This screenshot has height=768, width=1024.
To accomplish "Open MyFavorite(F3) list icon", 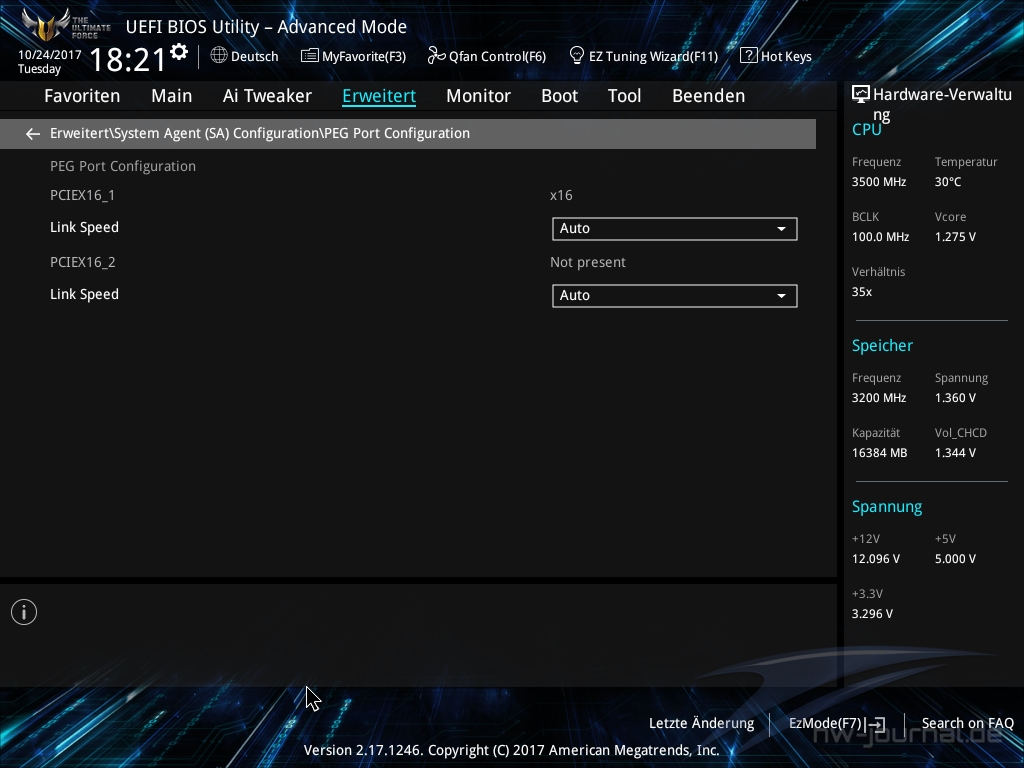I will tap(310, 56).
